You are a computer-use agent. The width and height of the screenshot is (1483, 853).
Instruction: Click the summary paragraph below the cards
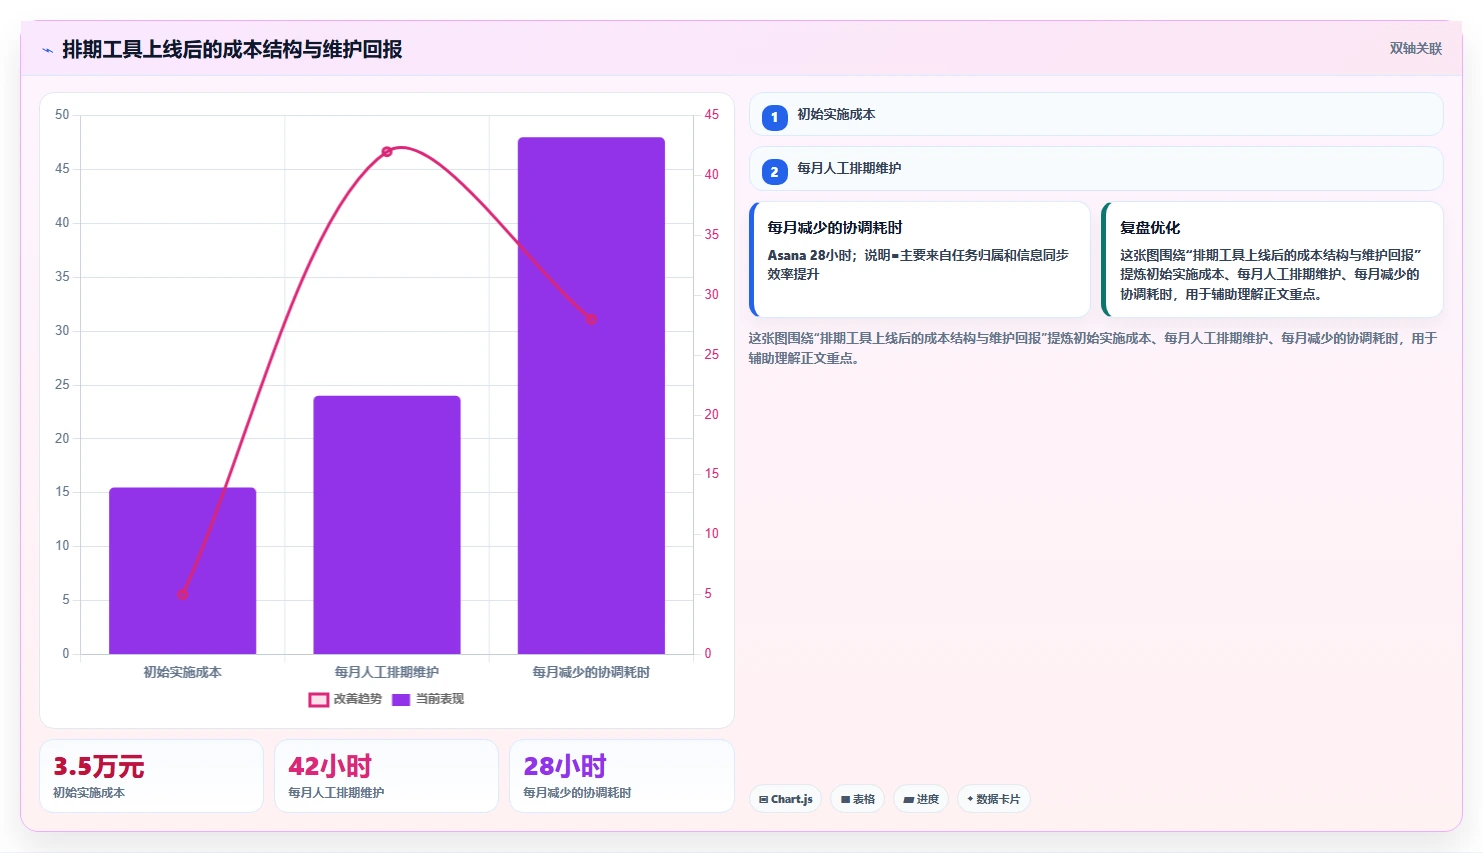tap(1093, 348)
